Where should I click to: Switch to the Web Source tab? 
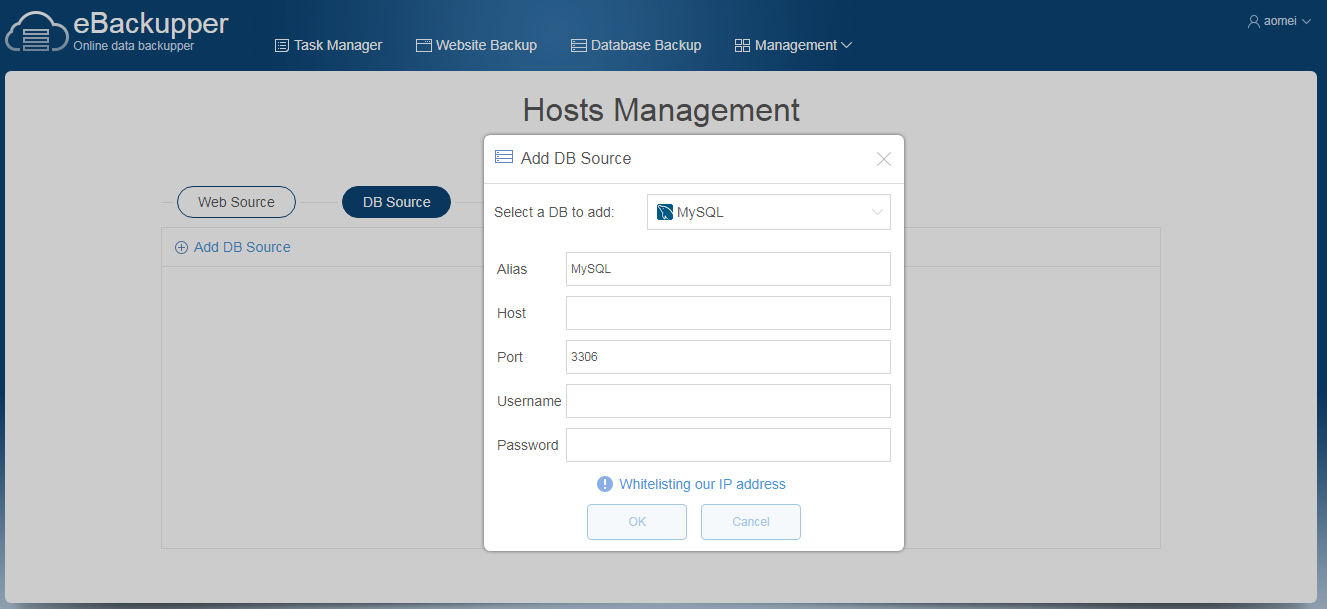pos(236,202)
